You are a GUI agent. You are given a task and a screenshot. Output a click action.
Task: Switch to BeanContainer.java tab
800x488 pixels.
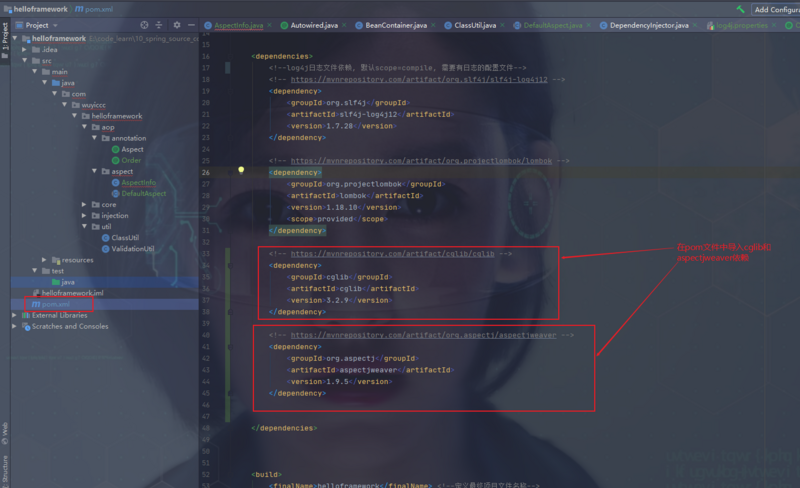tap(395, 25)
